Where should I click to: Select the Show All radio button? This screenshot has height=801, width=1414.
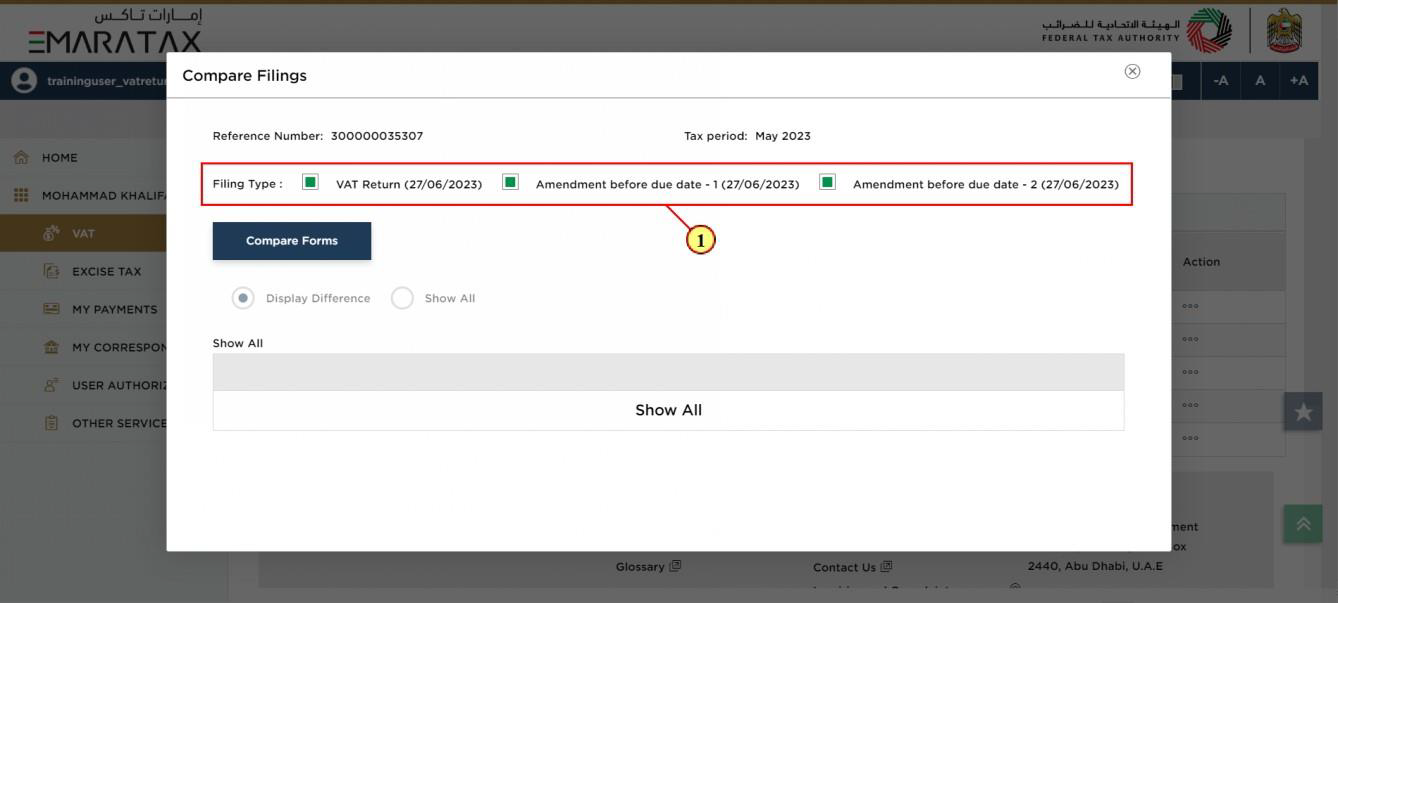[x=402, y=298]
